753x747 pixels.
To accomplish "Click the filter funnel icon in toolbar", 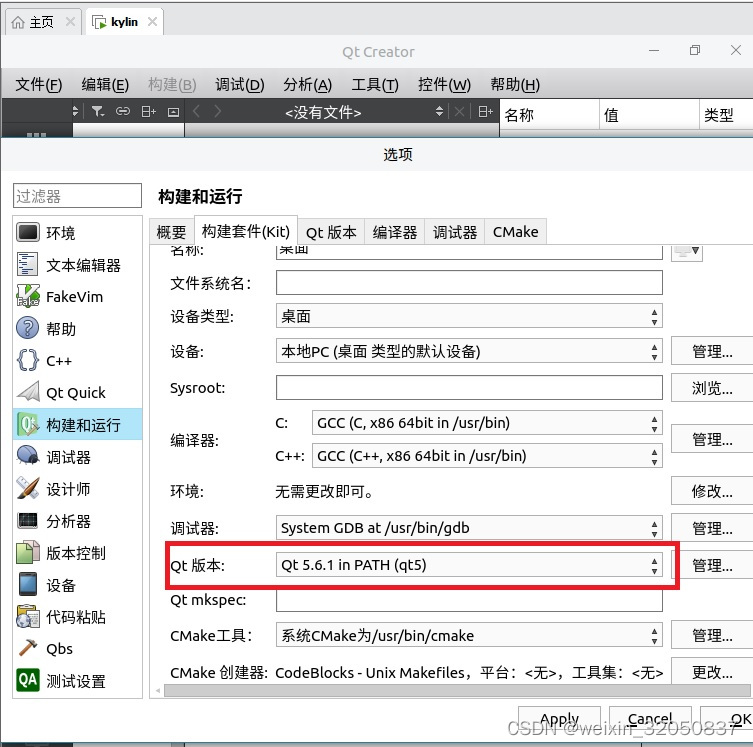I will click(97, 111).
